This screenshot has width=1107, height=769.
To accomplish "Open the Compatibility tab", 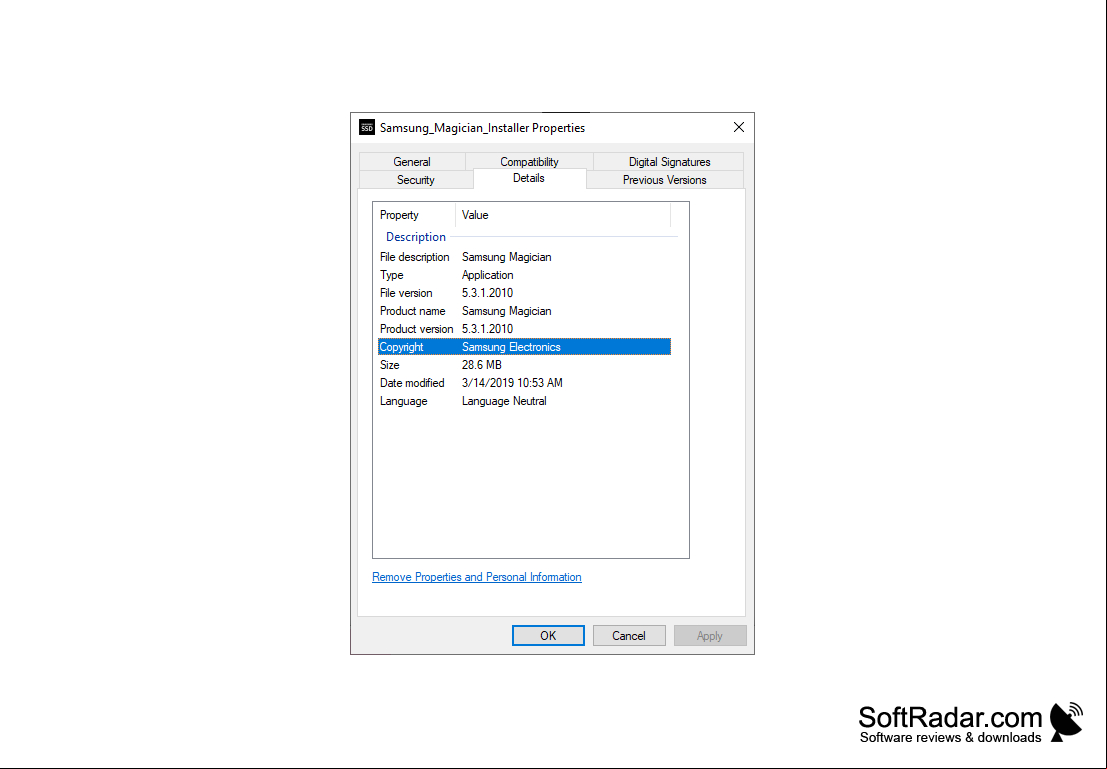I will [529, 162].
